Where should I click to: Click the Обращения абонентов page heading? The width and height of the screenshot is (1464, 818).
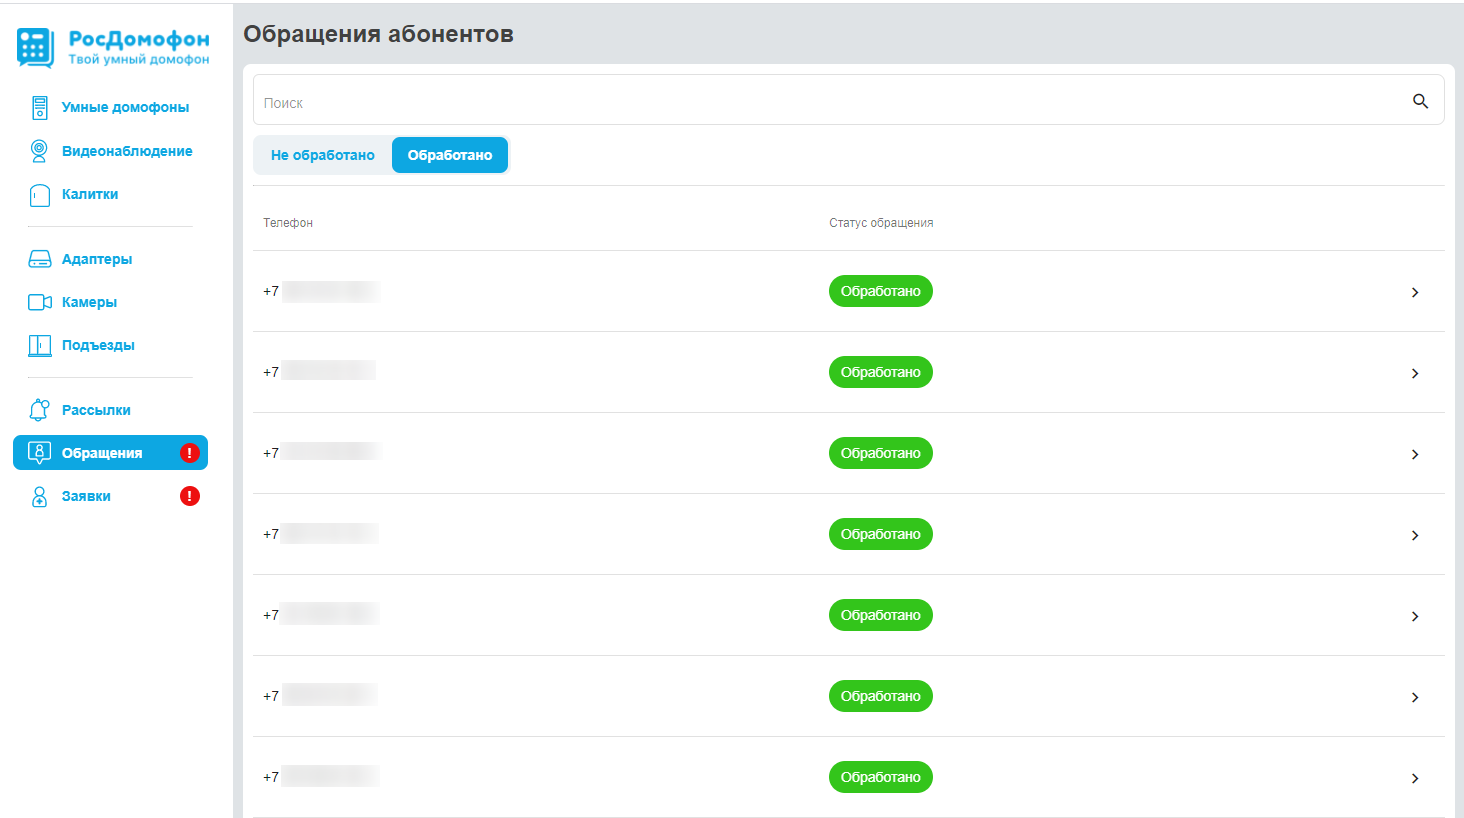pyautogui.click(x=378, y=34)
